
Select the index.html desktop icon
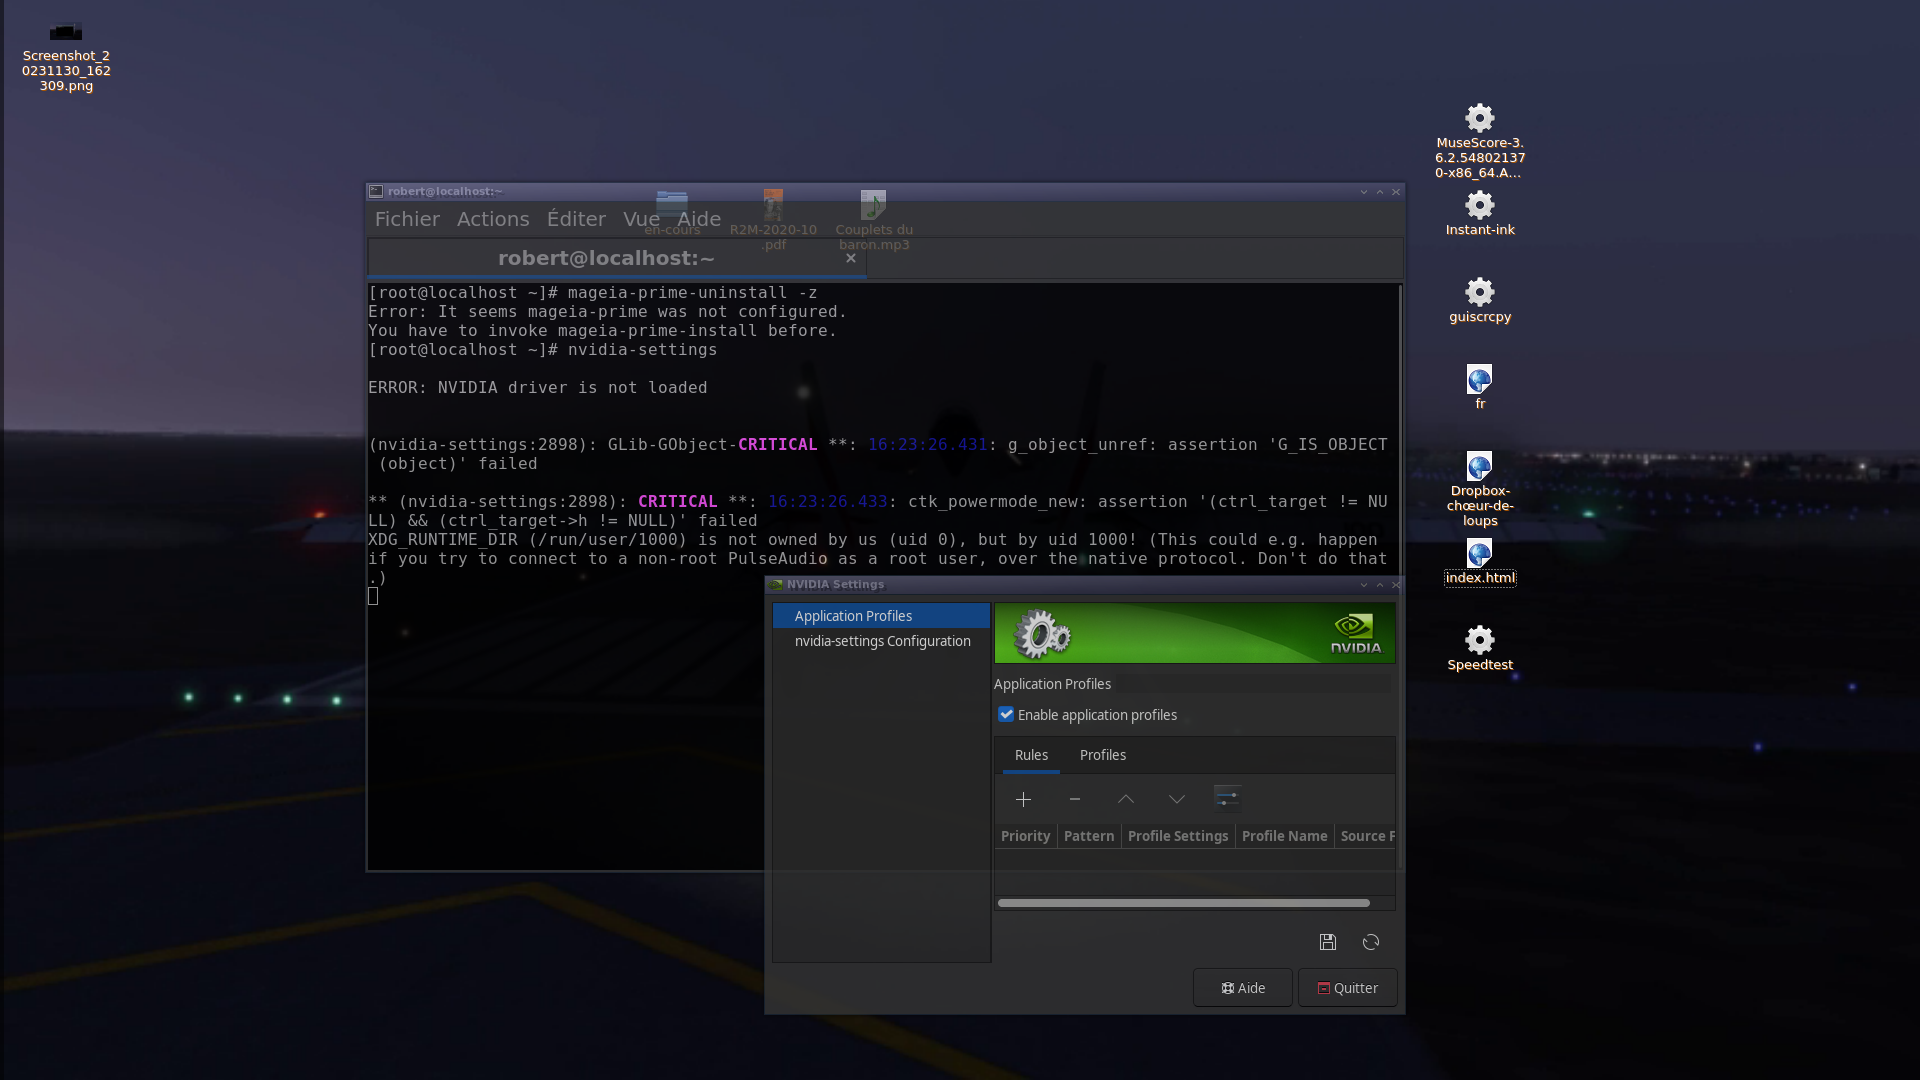tap(1480, 562)
